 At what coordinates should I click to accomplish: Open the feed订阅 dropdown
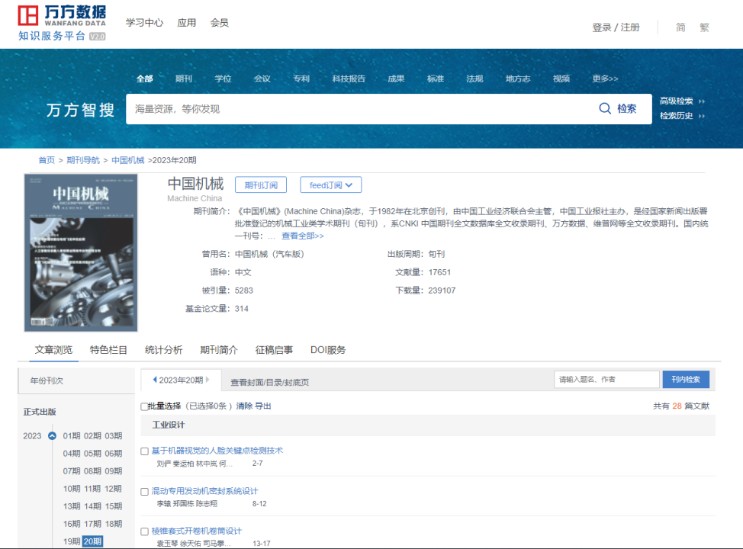click(331, 185)
